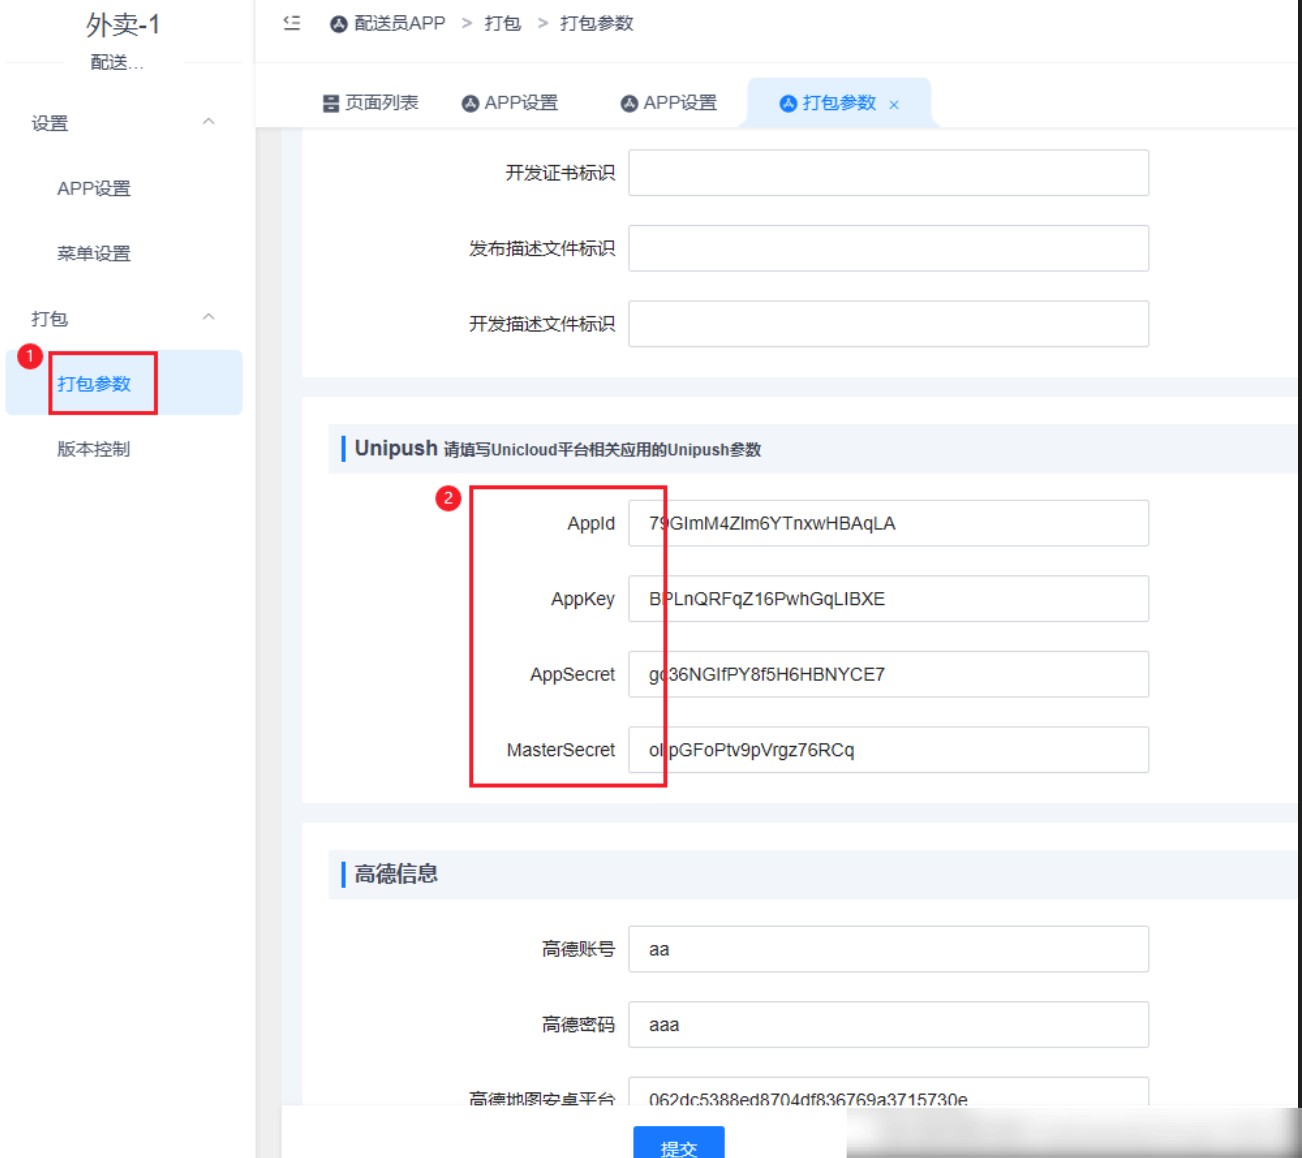Select 版本控制 in the sidebar menu
Screen dimensions: 1302x1158
point(91,449)
